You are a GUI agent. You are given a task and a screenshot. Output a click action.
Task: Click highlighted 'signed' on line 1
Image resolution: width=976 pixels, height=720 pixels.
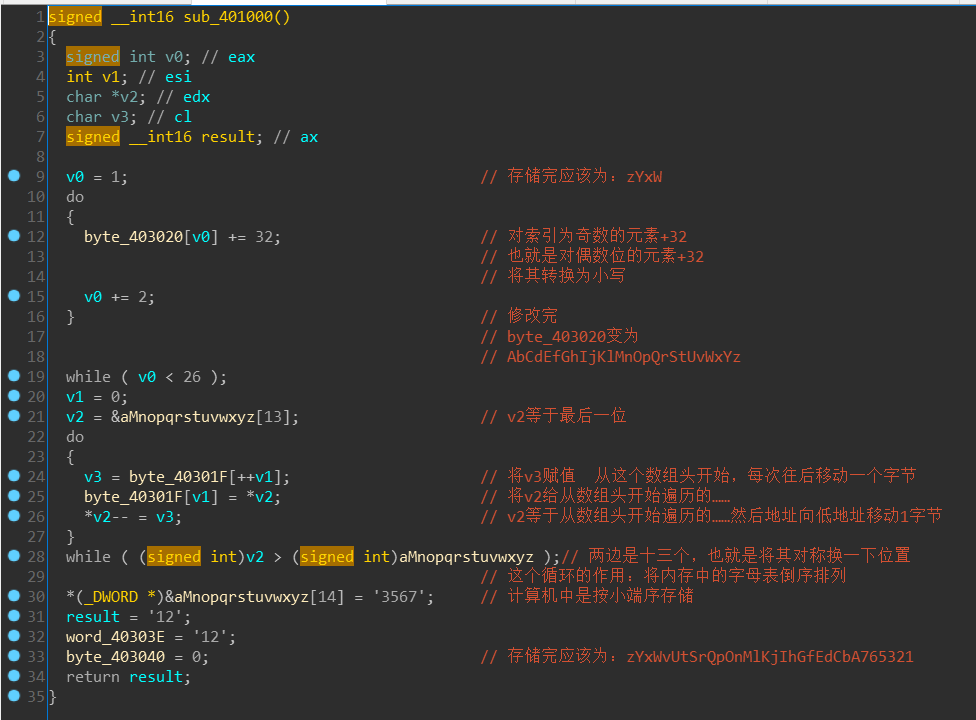pos(75,17)
